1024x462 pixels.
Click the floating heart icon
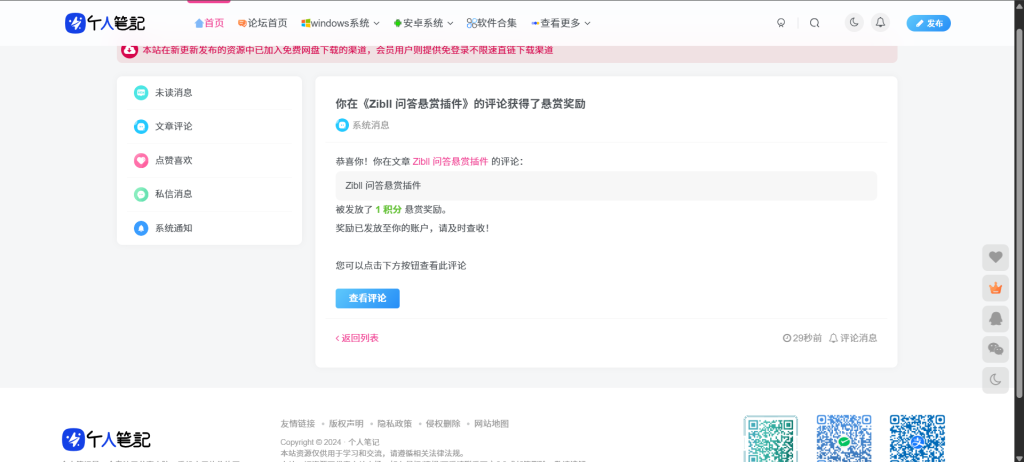pos(995,257)
